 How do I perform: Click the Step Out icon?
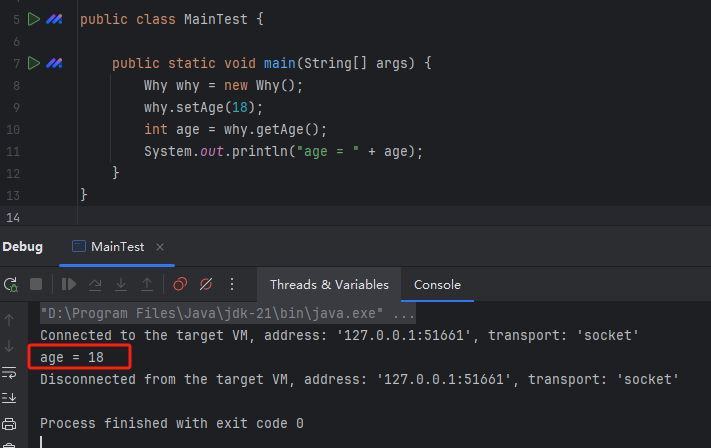(147, 284)
